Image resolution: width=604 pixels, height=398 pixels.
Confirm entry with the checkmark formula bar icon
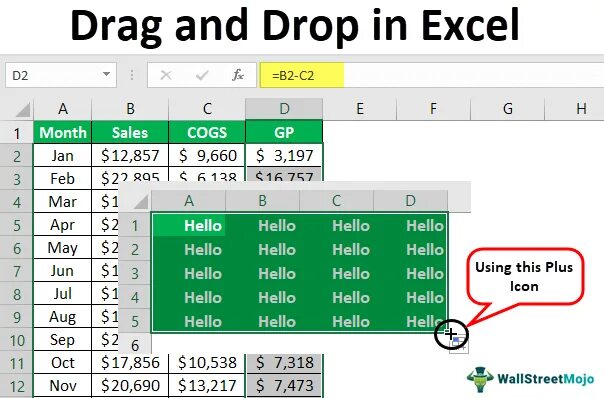[202, 75]
